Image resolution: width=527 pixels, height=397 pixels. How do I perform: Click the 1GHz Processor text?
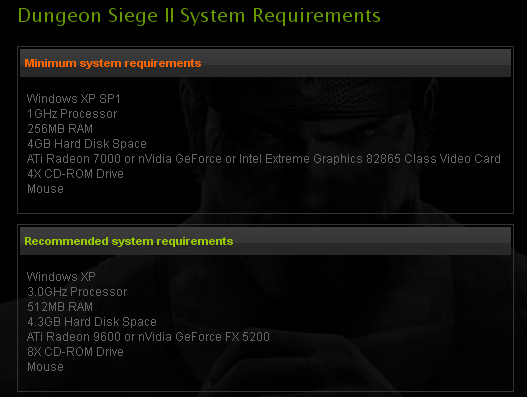pyautogui.click(x=72, y=114)
